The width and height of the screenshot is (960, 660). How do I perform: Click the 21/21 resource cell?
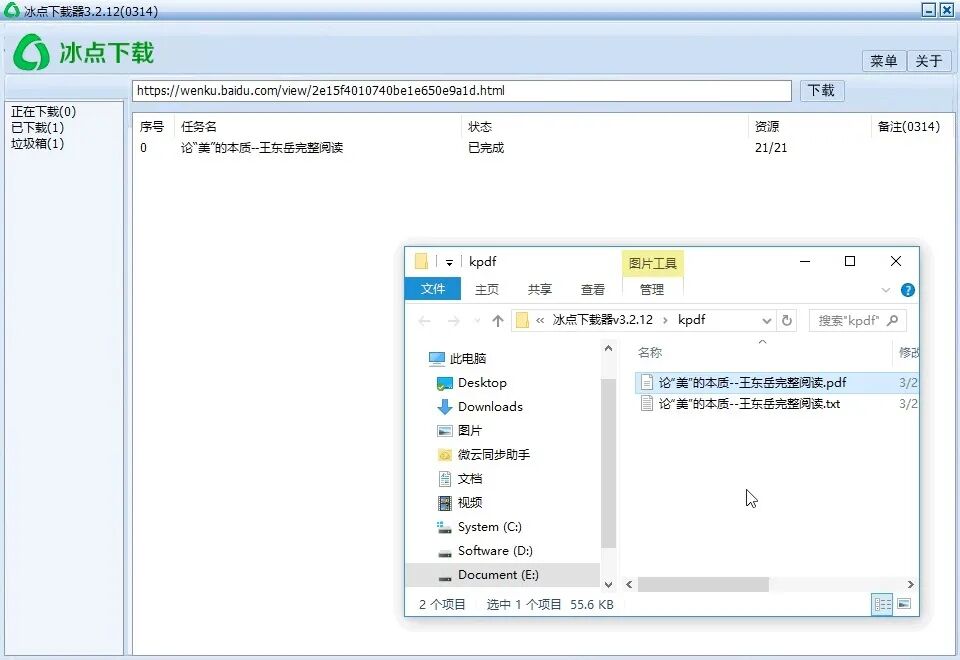(771, 148)
